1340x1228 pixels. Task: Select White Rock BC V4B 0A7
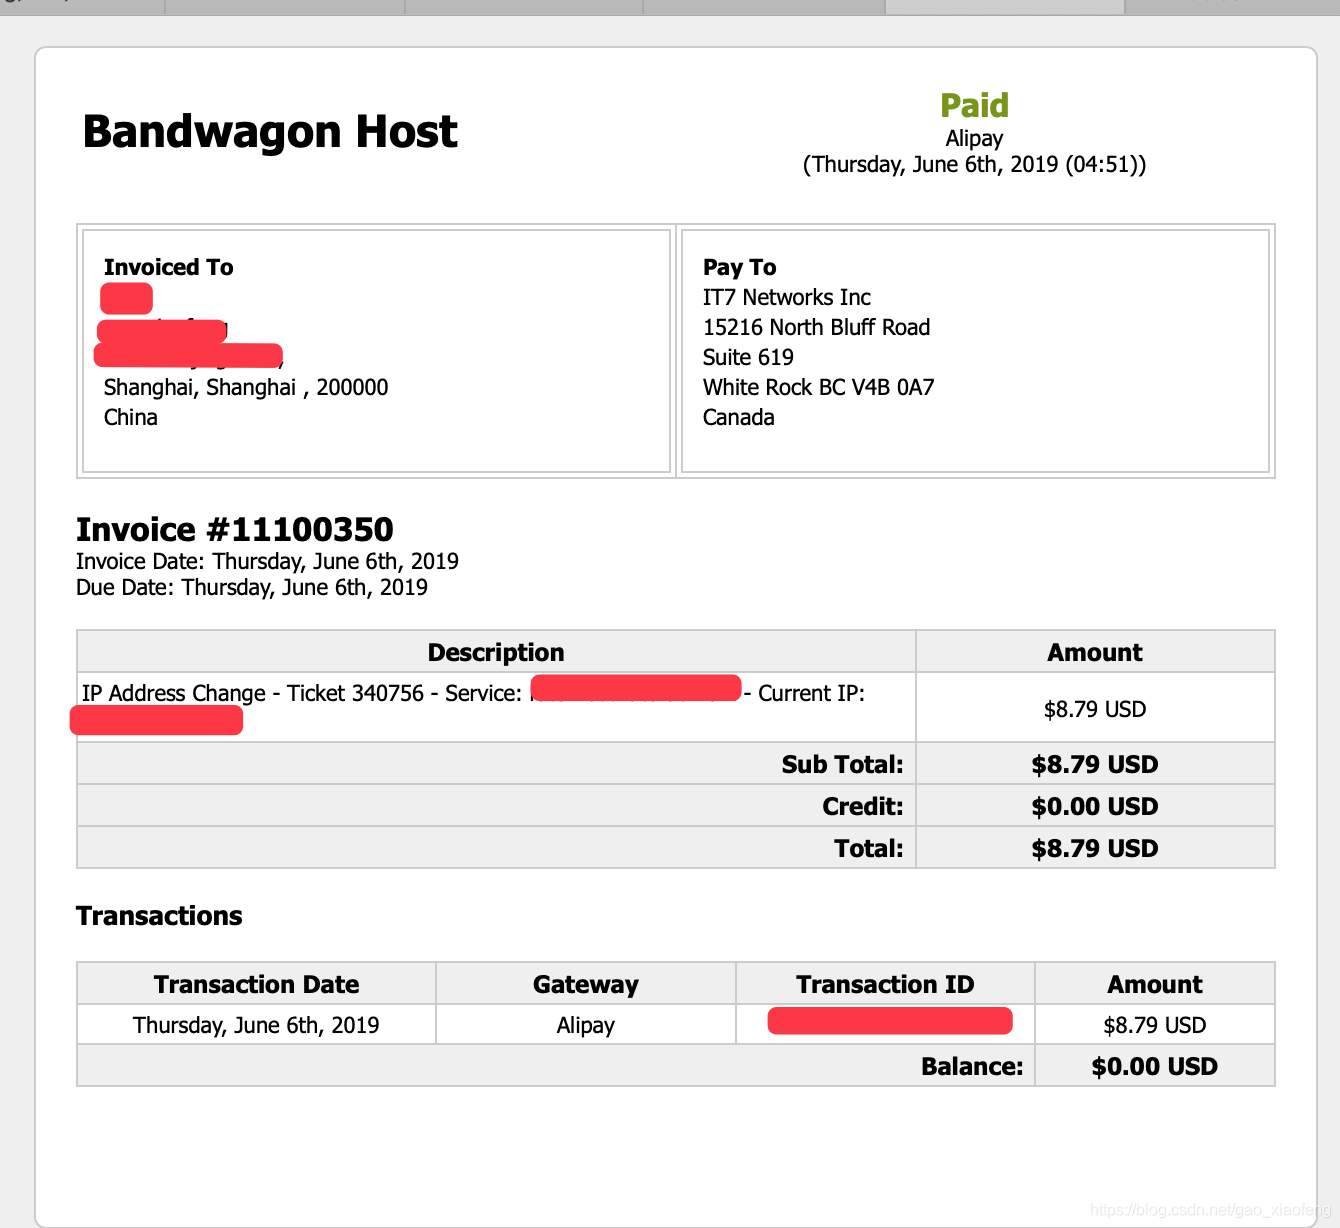click(x=818, y=387)
